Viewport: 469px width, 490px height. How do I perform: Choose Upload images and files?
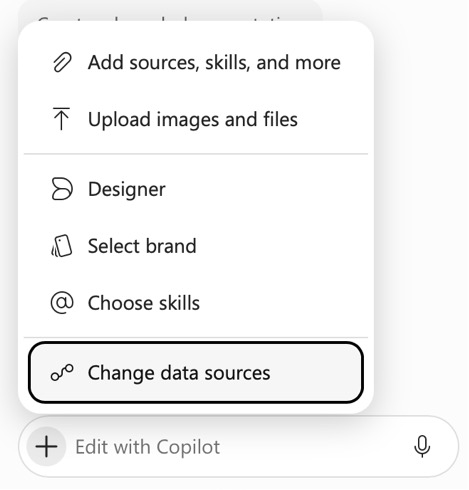click(196, 119)
